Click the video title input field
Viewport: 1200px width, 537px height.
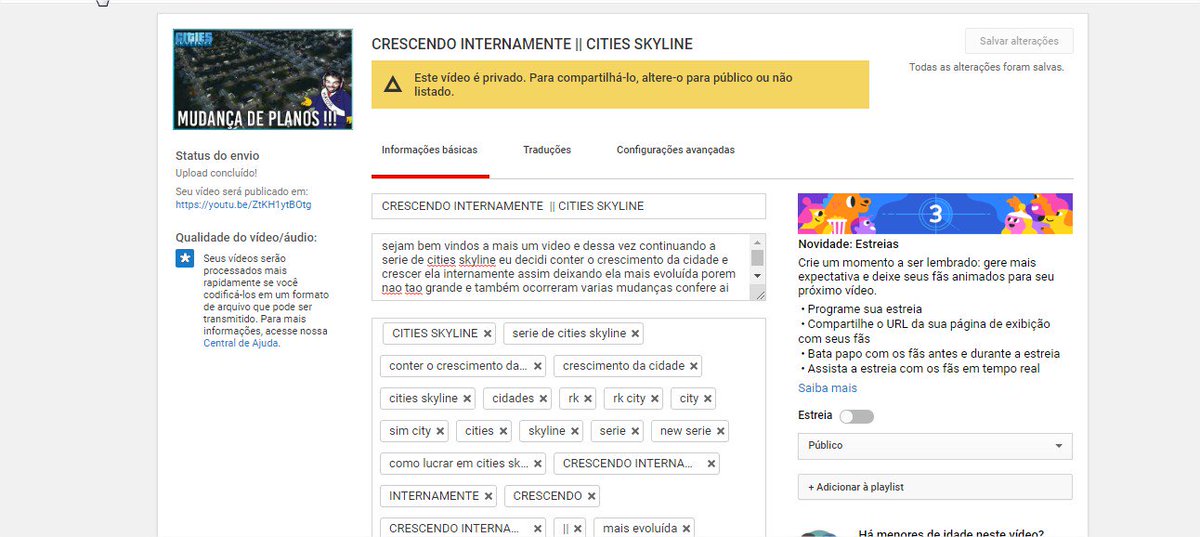click(x=568, y=206)
